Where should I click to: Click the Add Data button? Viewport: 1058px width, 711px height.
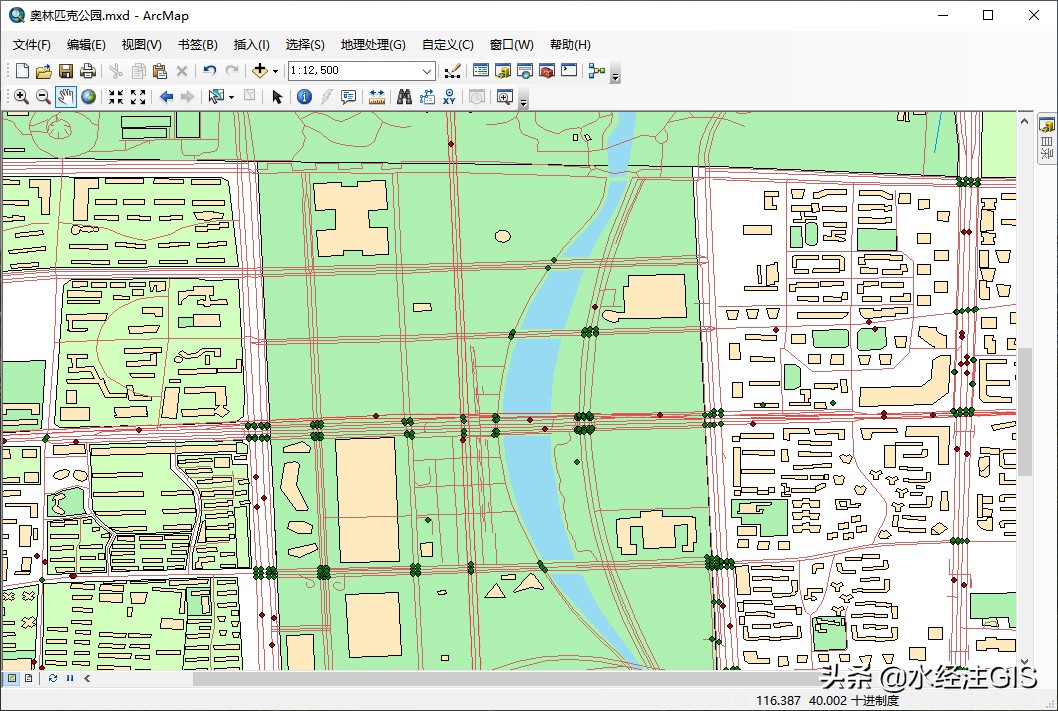pos(260,71)
